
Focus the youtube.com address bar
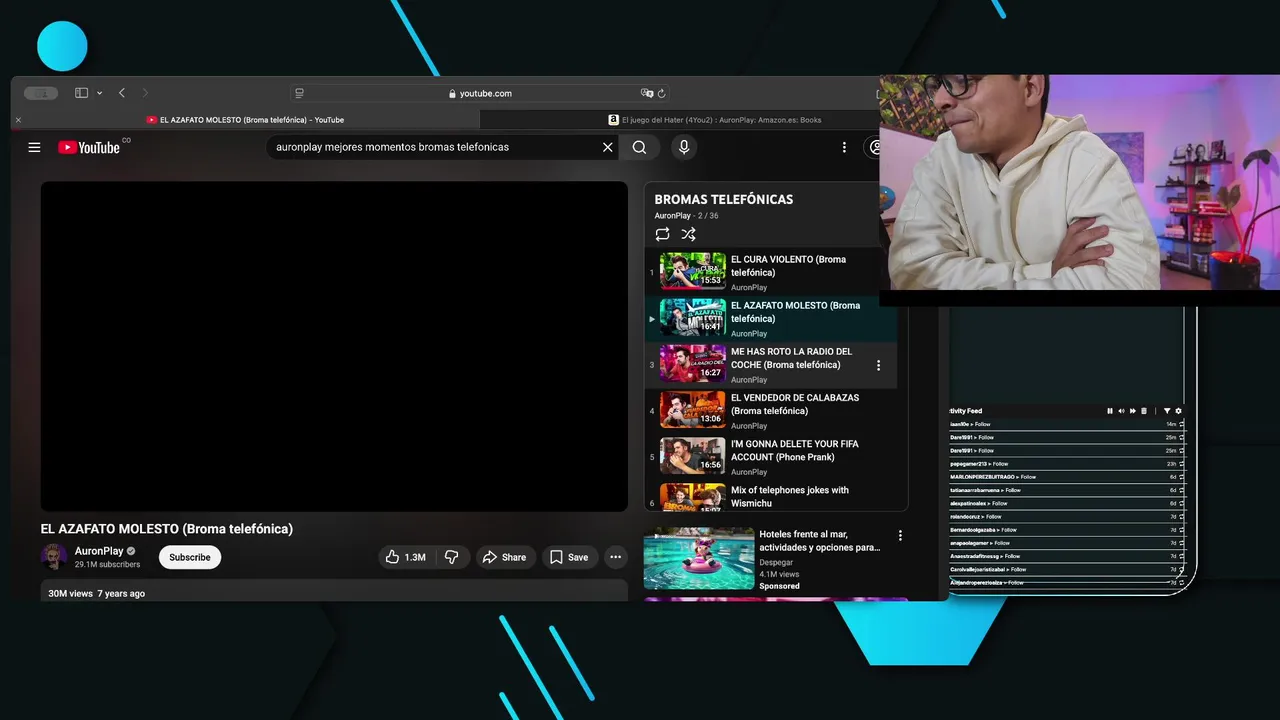(480, 93)
